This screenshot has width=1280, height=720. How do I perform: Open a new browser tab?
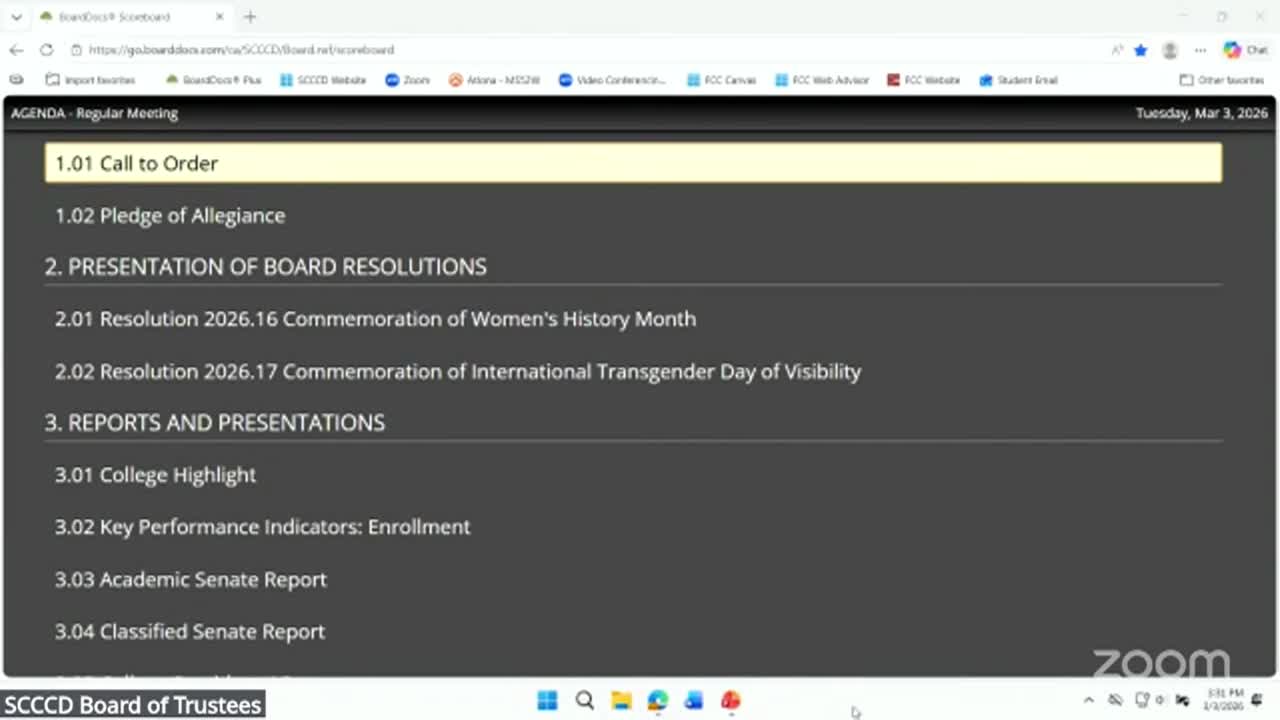click(250, 17)
